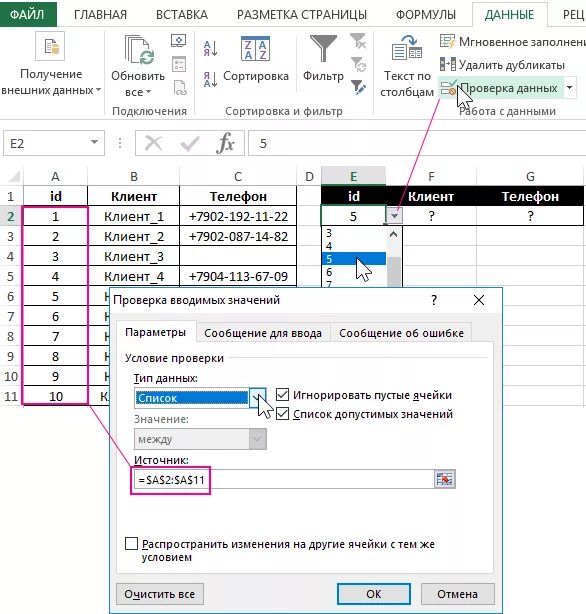
Task: Click the Refresh All icon
Action: coord(138,49)
